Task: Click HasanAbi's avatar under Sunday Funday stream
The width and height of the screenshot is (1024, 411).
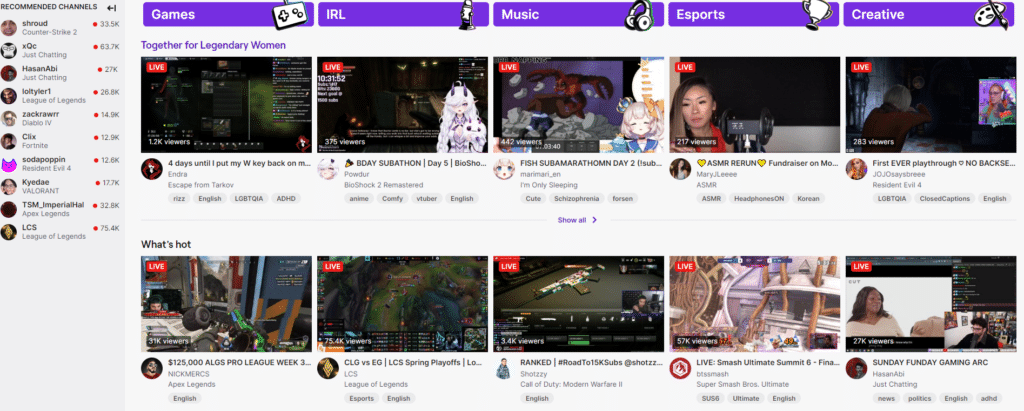Action: pyautogui.click(x=856, y=367)
